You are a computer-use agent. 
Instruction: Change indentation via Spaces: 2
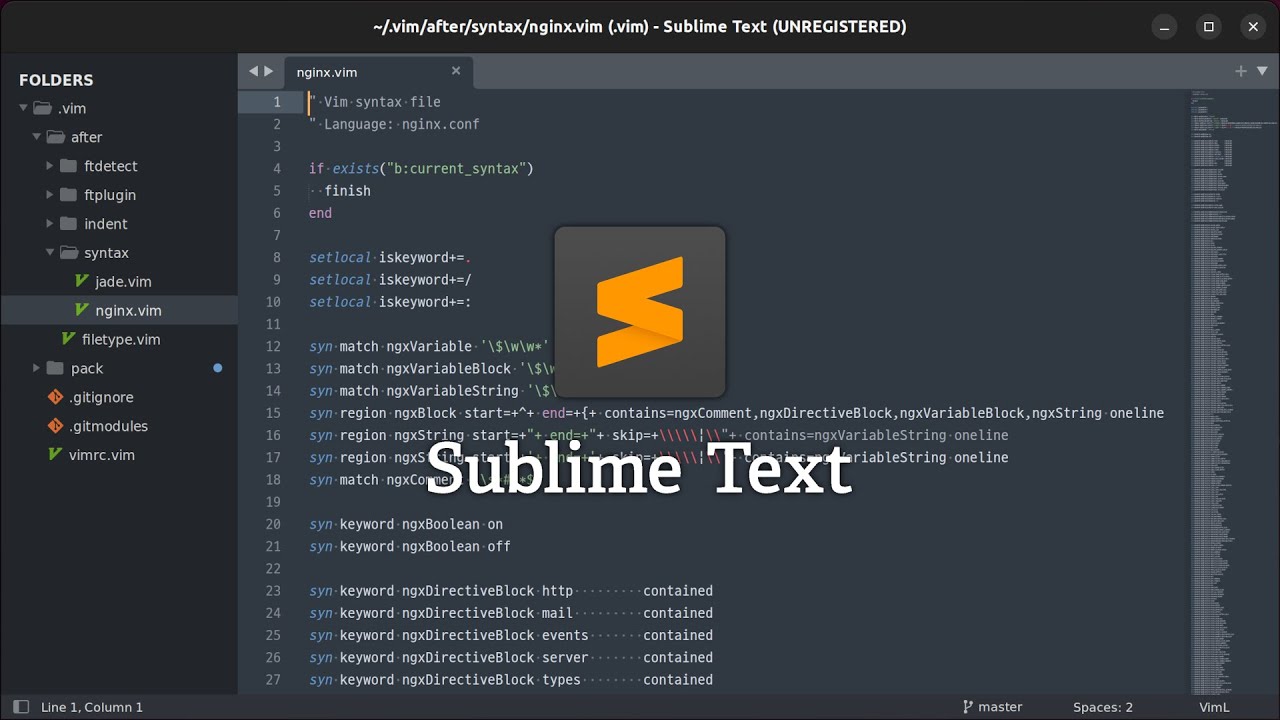(1103, 707)
